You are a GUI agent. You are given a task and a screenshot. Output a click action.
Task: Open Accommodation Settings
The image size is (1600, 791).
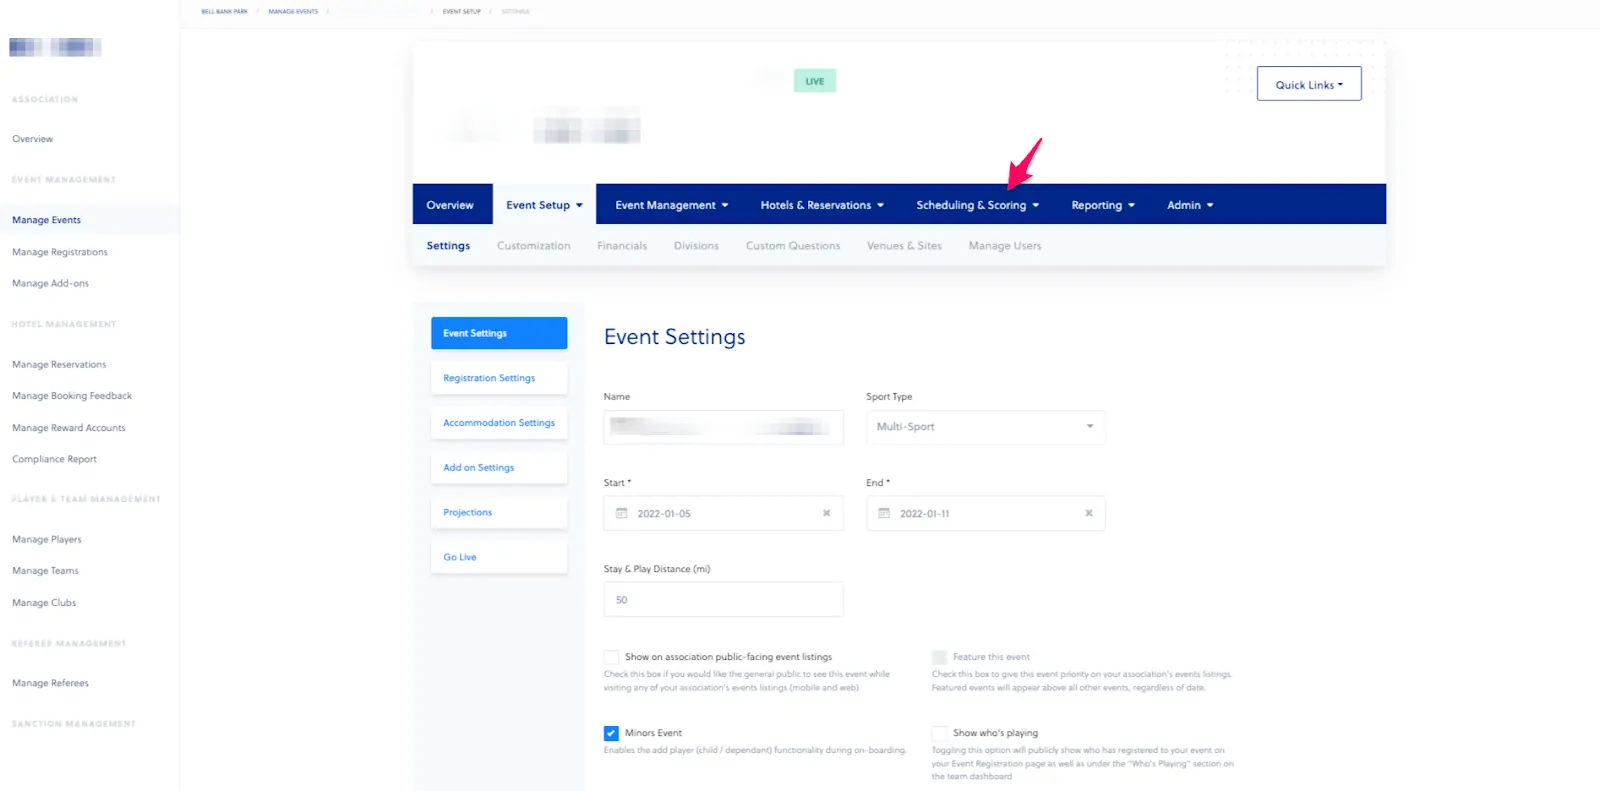499,423
